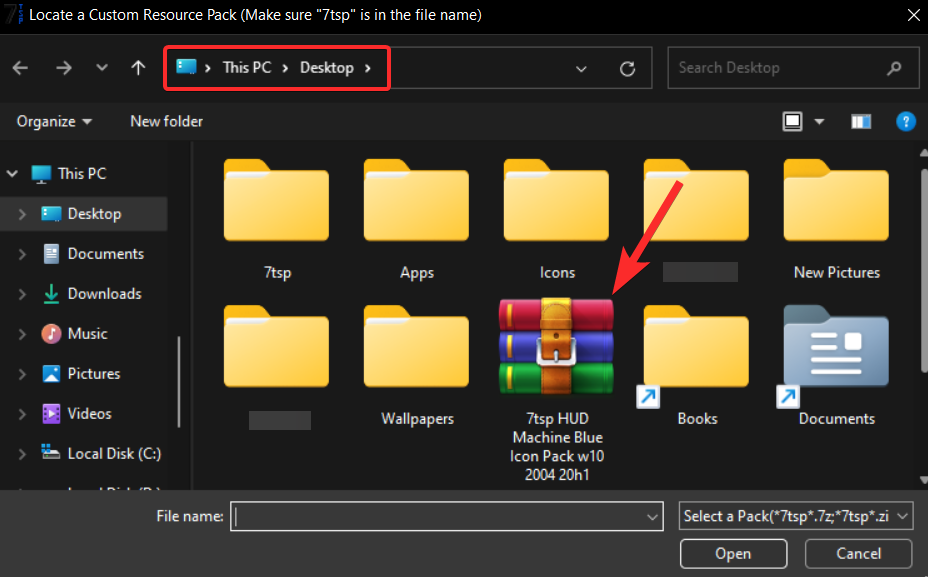
Task: Open help with the blue question mark
Action: click(x=906, y=121)
